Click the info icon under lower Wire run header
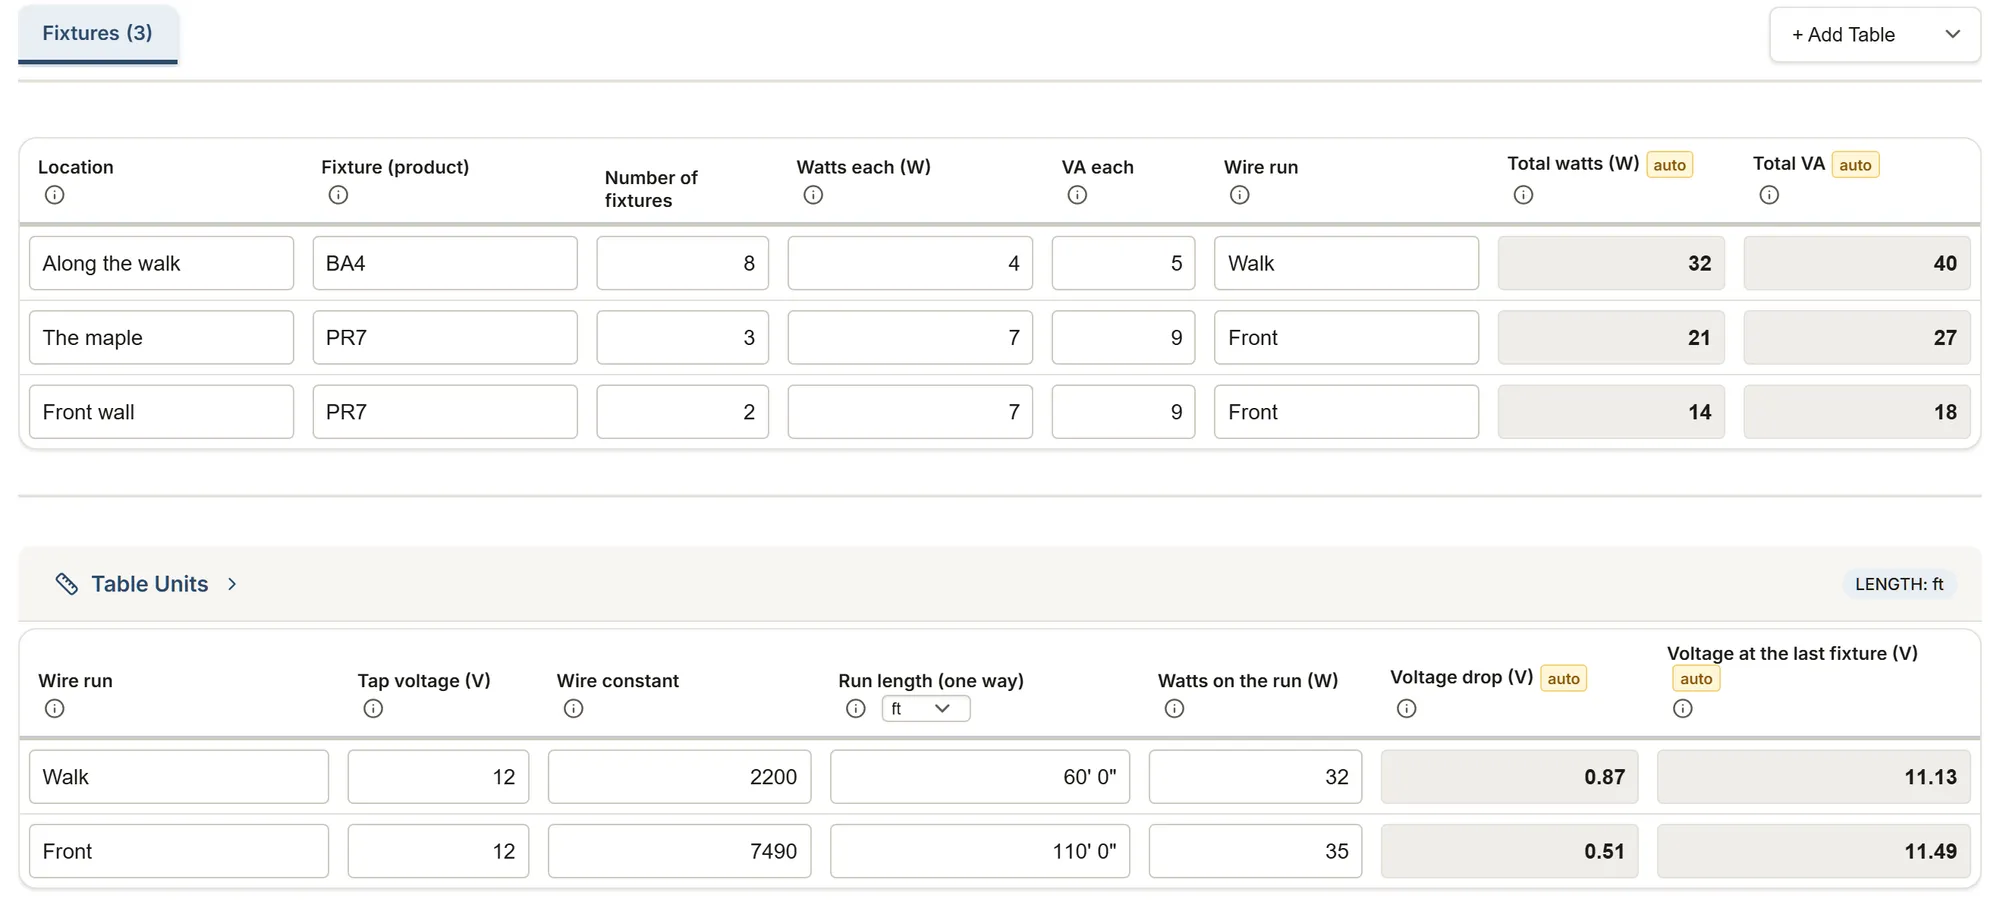The image size is (2000, 907). click(x=55, y=708)
